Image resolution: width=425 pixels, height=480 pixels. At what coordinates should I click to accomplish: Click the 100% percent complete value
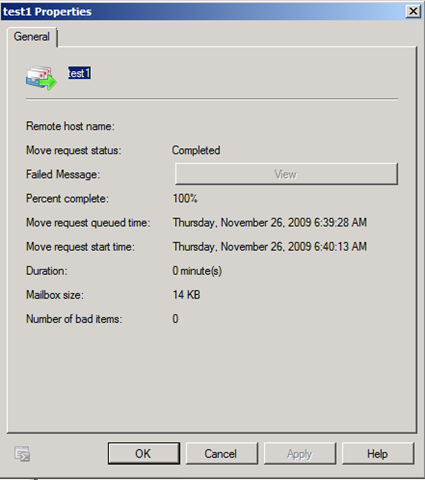tap(185, 198)
